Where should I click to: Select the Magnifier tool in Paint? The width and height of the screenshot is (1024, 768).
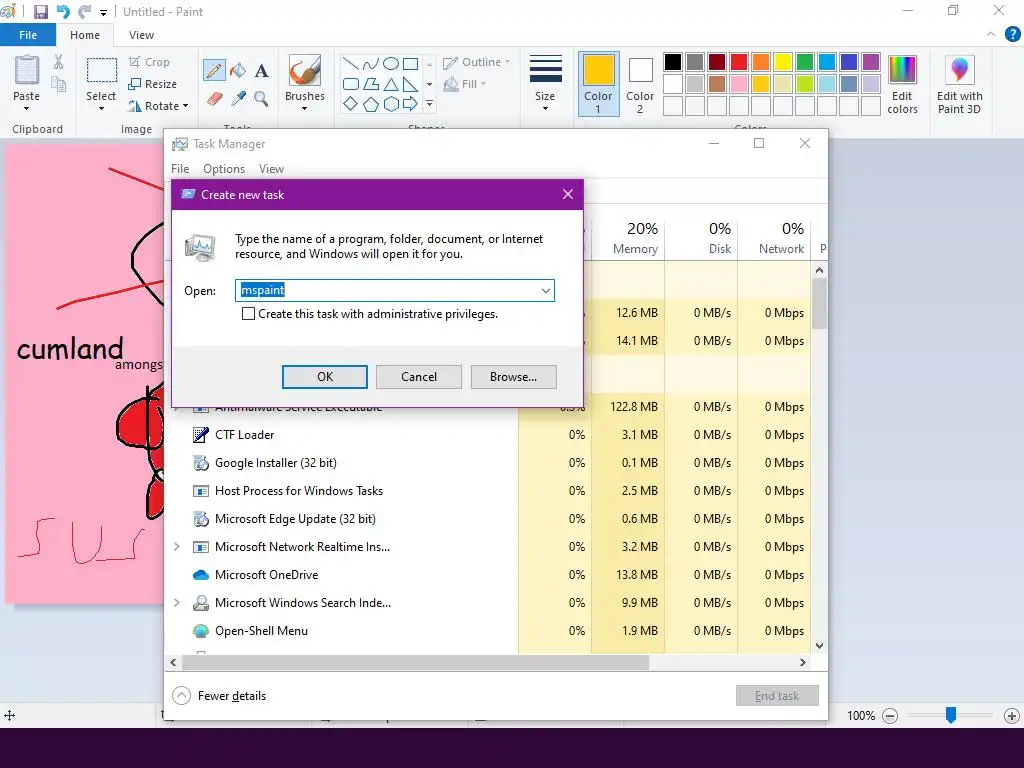point(261,99)
